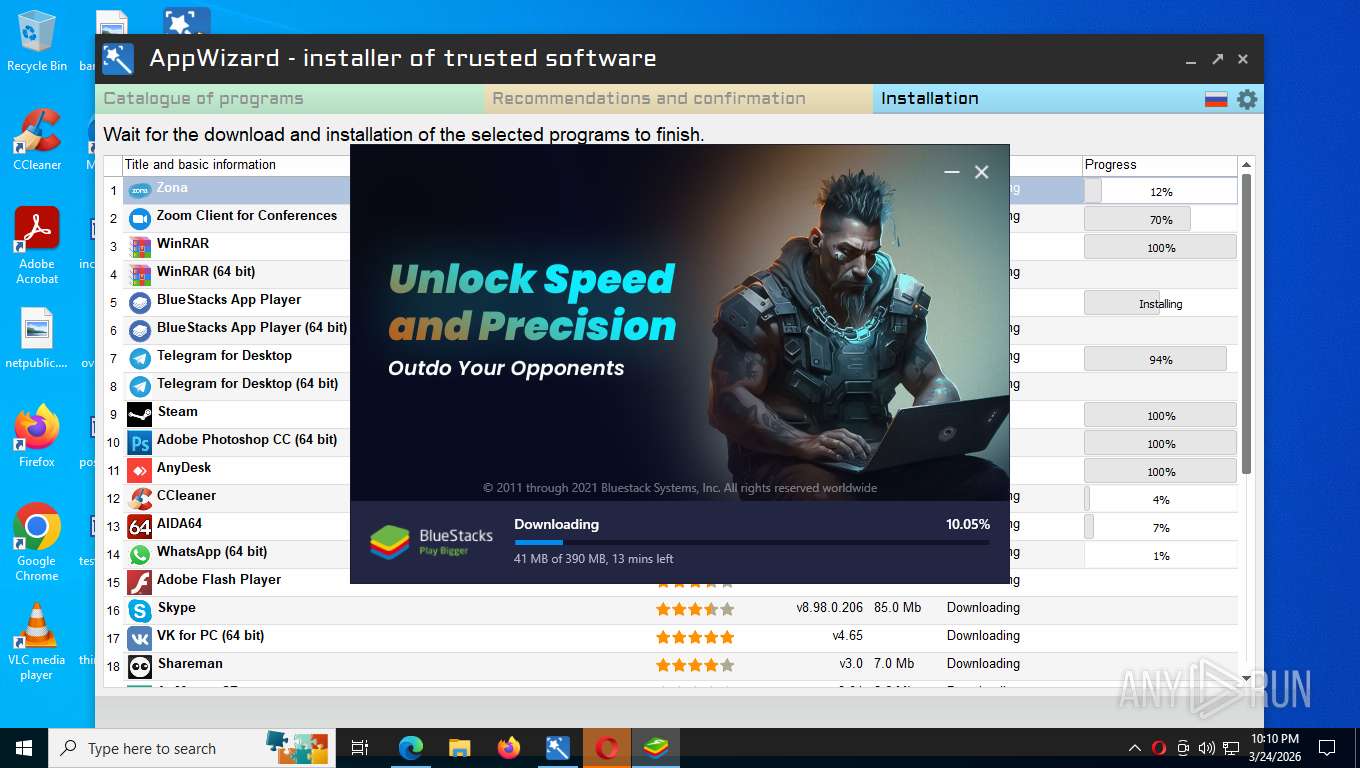Click the AppWizard wand logo in title bar
Image resolution: width=1360 pixels, height=768 pixels.
118,59
